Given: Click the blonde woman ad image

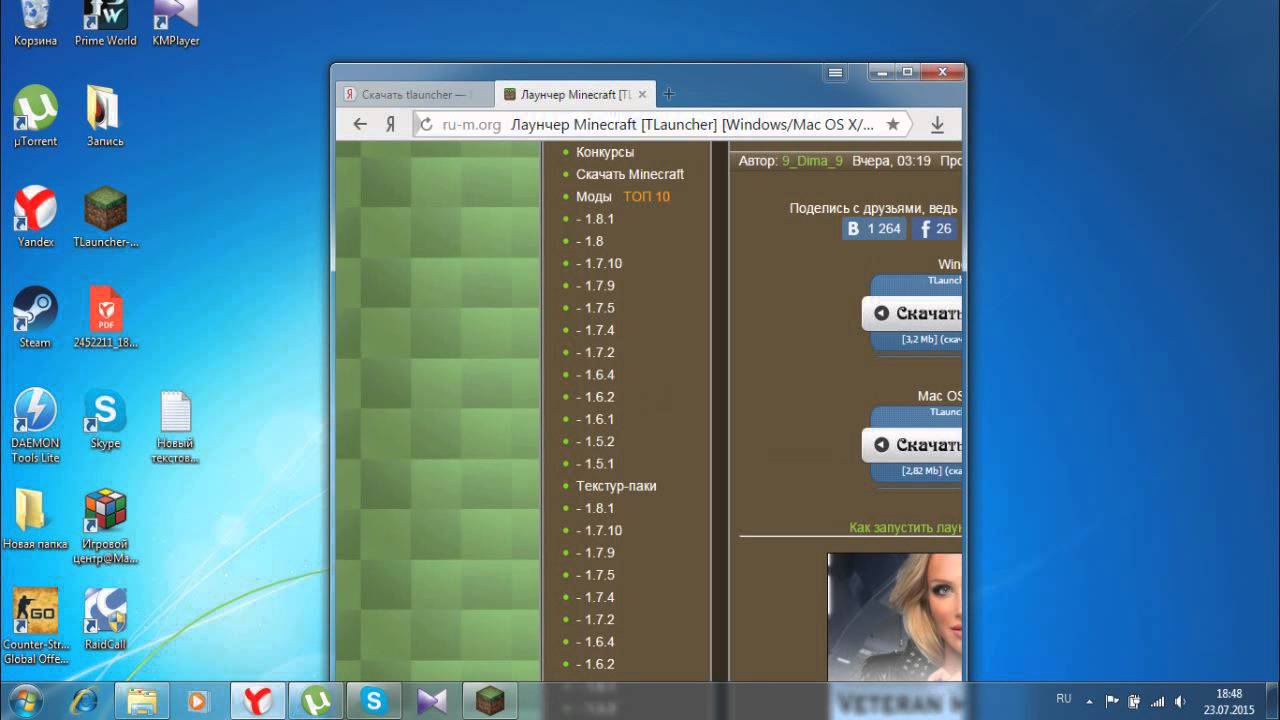Looking at the screenshot, I should tap(894, 617).
